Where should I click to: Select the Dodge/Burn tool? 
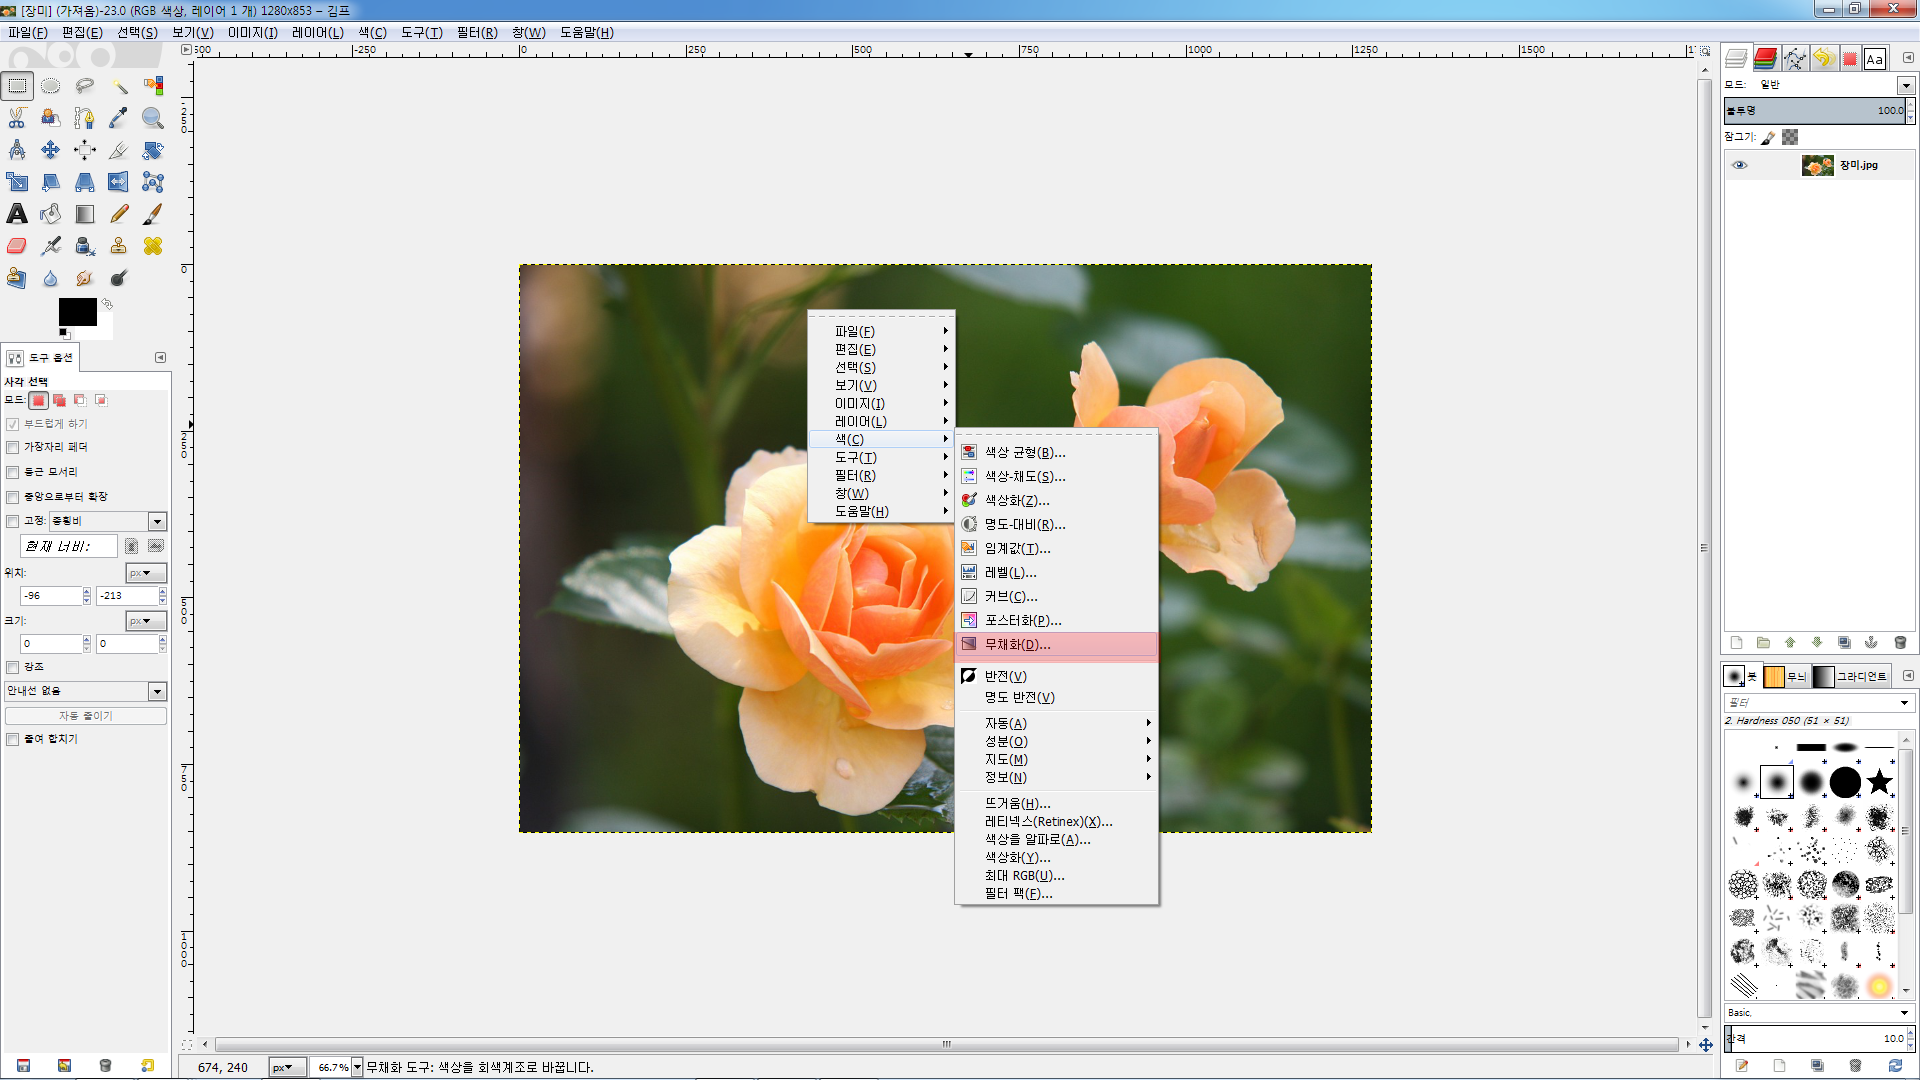[119, 278]
